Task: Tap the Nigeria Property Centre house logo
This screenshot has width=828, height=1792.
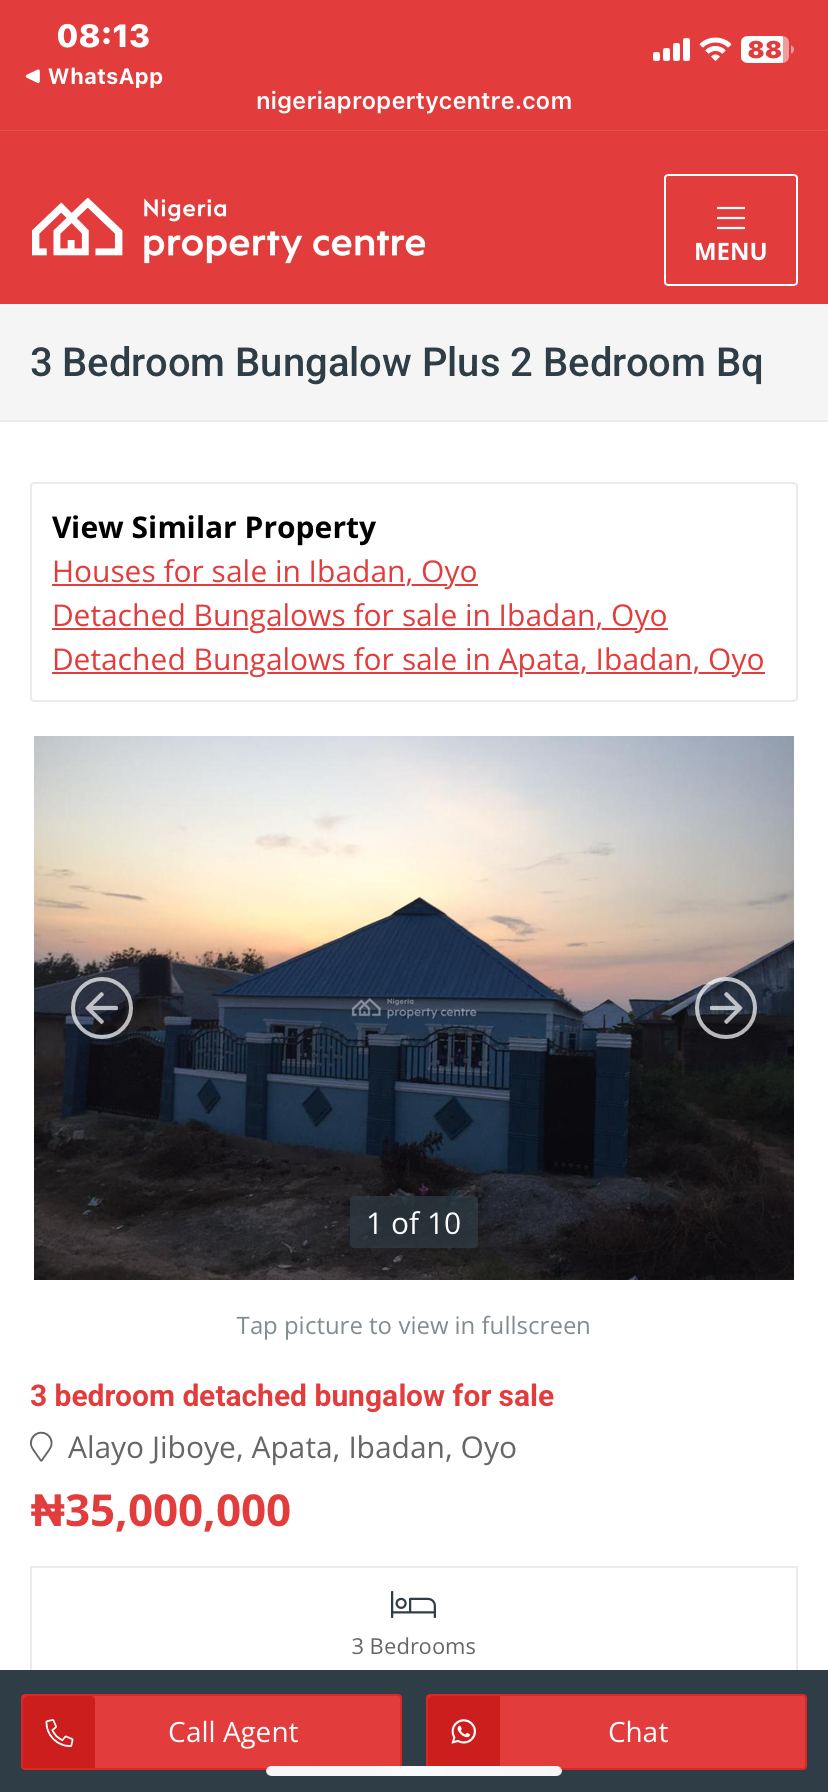Action: point(77,228)
